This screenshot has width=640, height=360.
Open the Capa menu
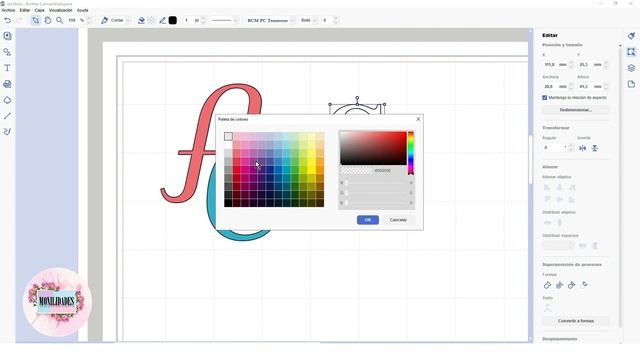tap(40, 10)
